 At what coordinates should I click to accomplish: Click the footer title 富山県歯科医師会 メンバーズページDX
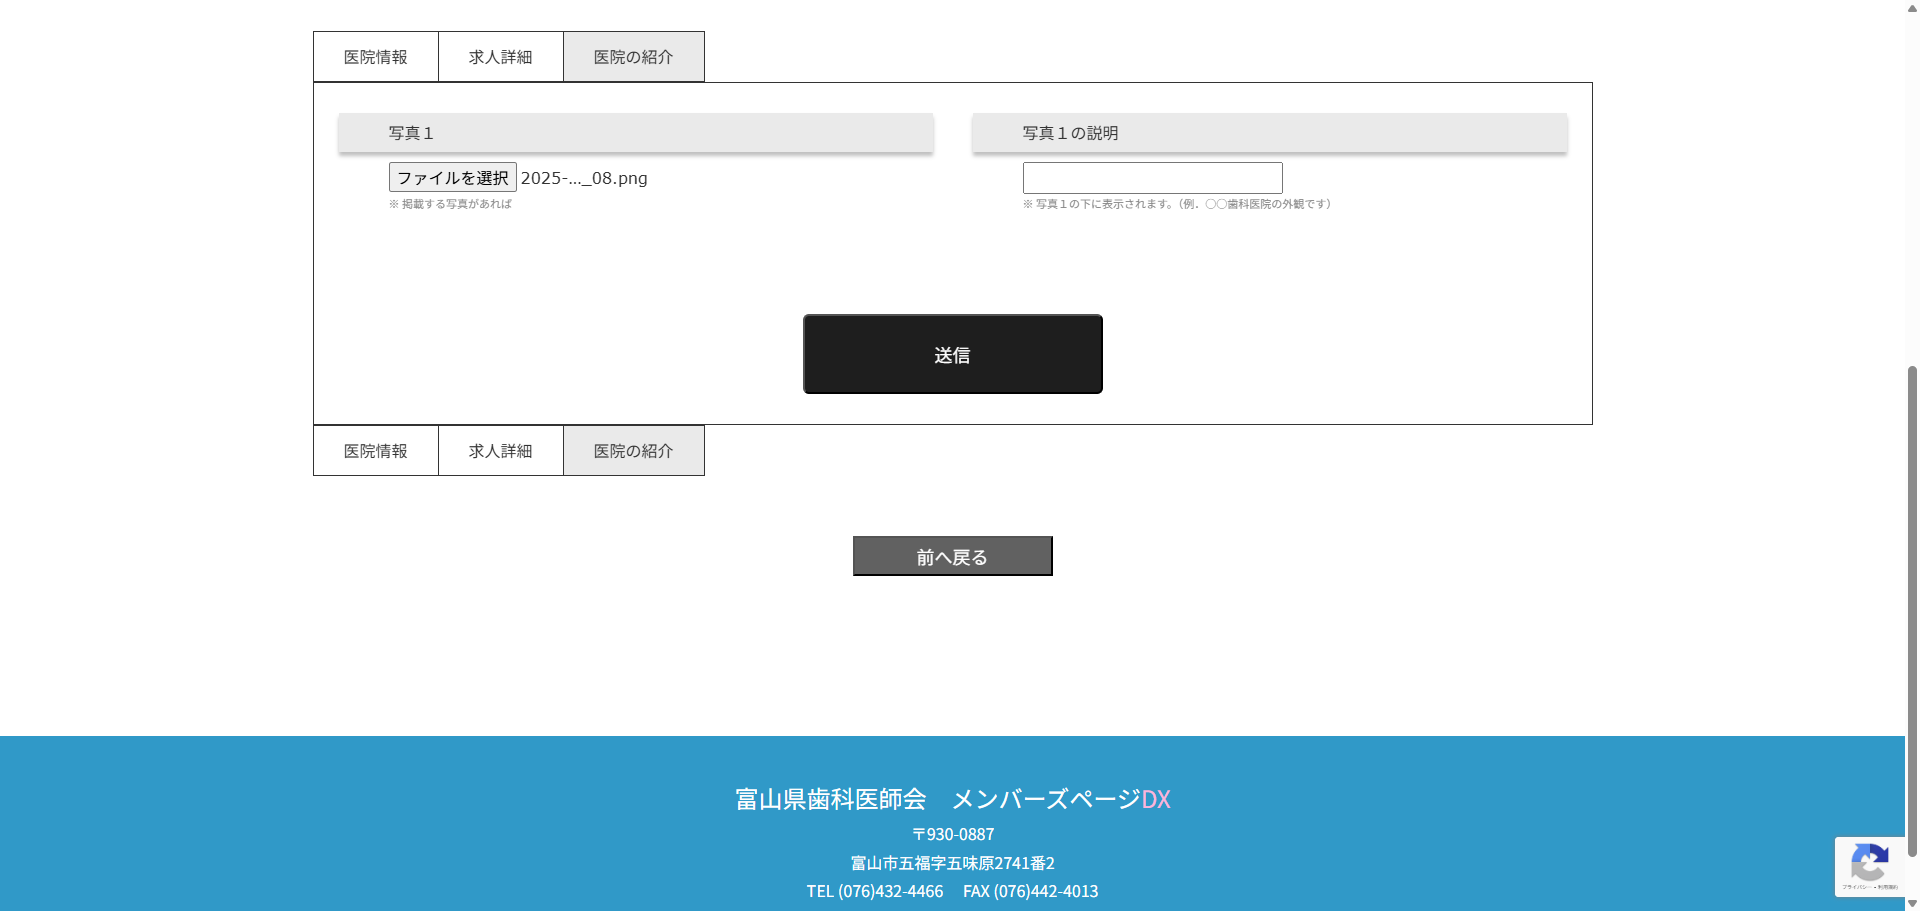pyautogui.click(x=952, y=799)
